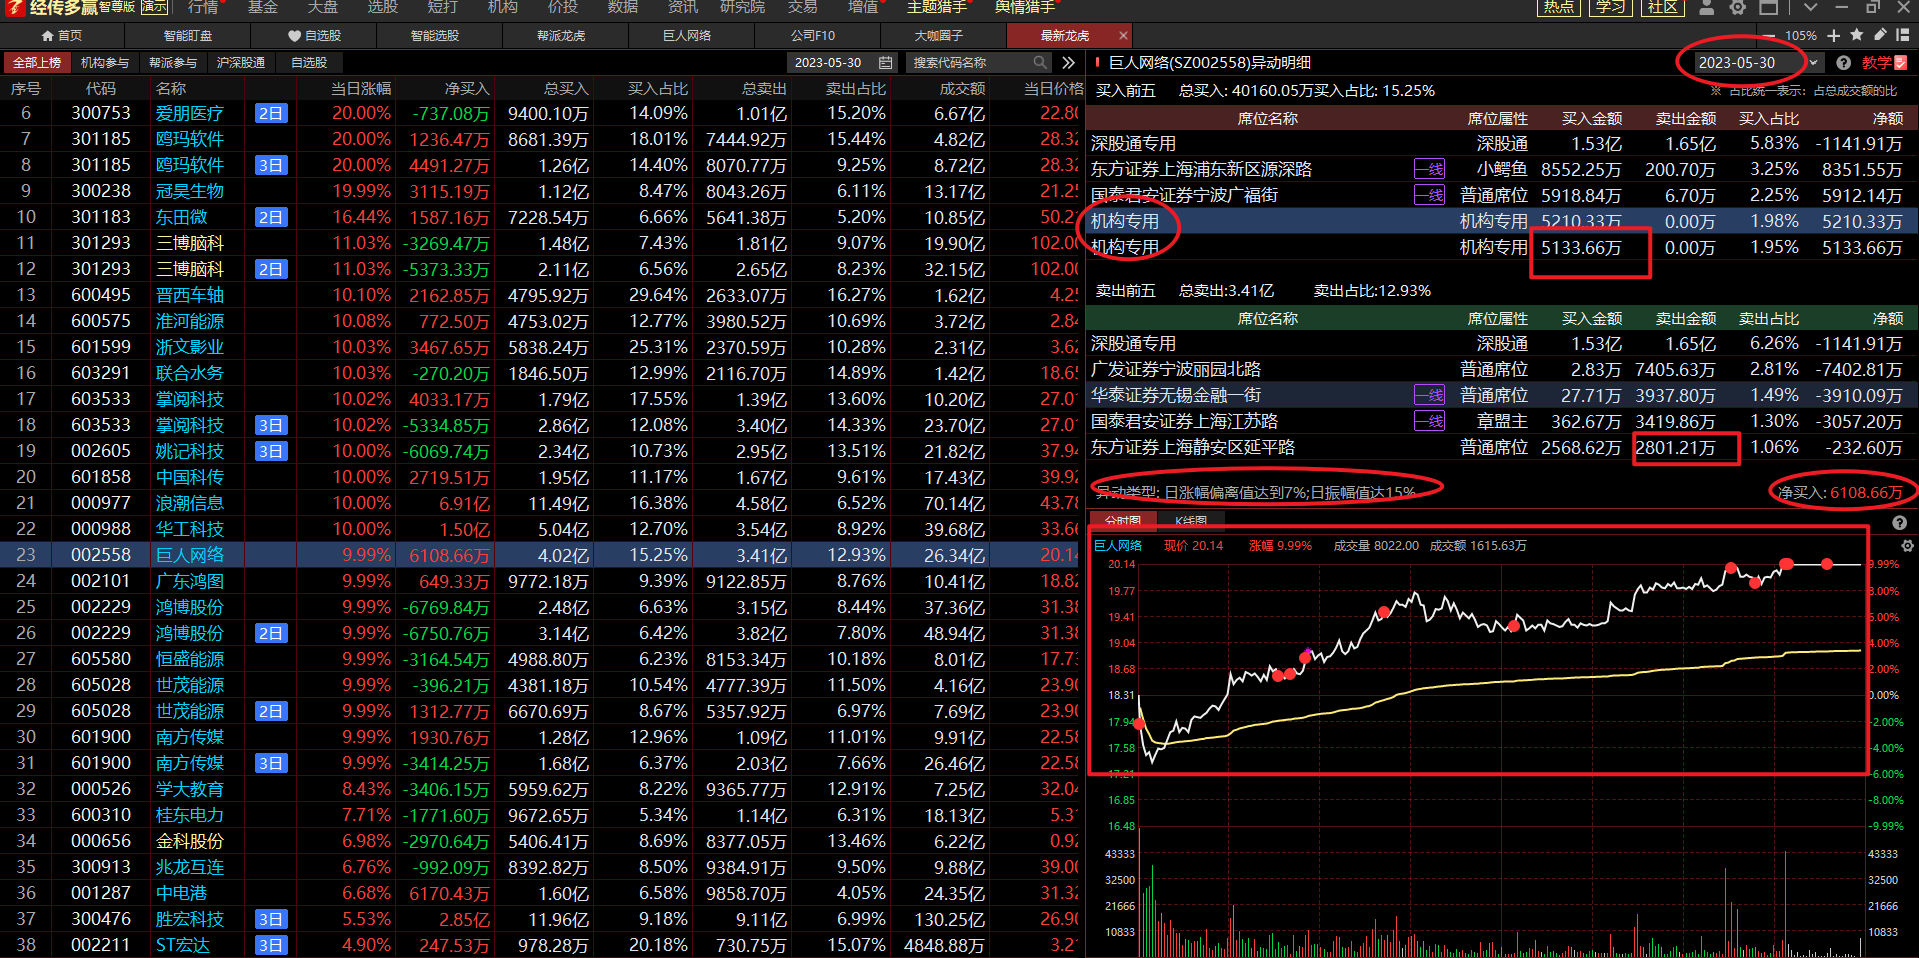Open stock 巨人网络 in the list
This screenshot has height=958, width=1919.
pos(190,555)
